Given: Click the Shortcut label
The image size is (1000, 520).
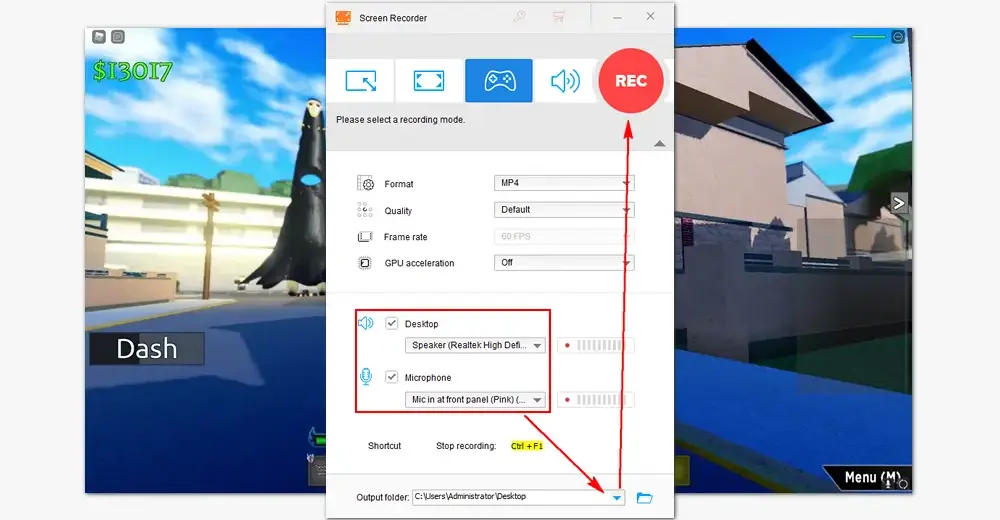Looking at the screenshot, I should 385,446.
